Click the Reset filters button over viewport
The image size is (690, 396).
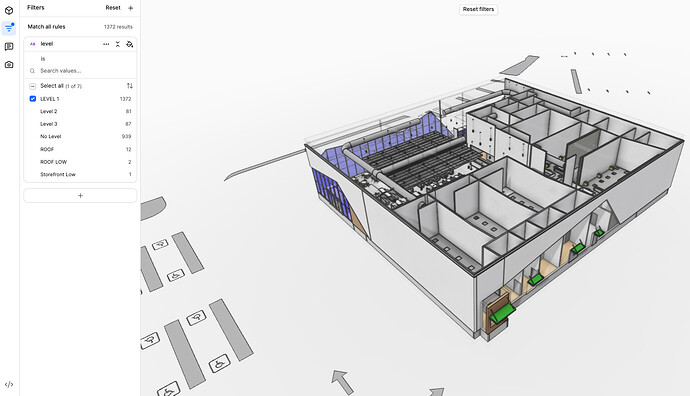click(x=478, y=9)
